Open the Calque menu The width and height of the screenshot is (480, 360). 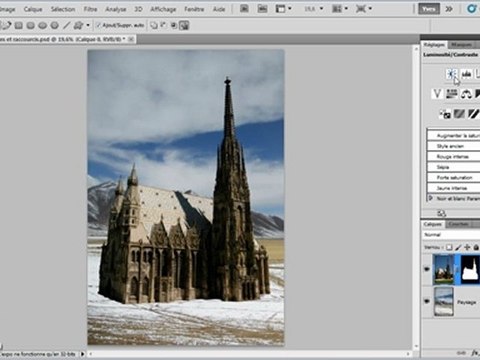(x=33, y=9)
